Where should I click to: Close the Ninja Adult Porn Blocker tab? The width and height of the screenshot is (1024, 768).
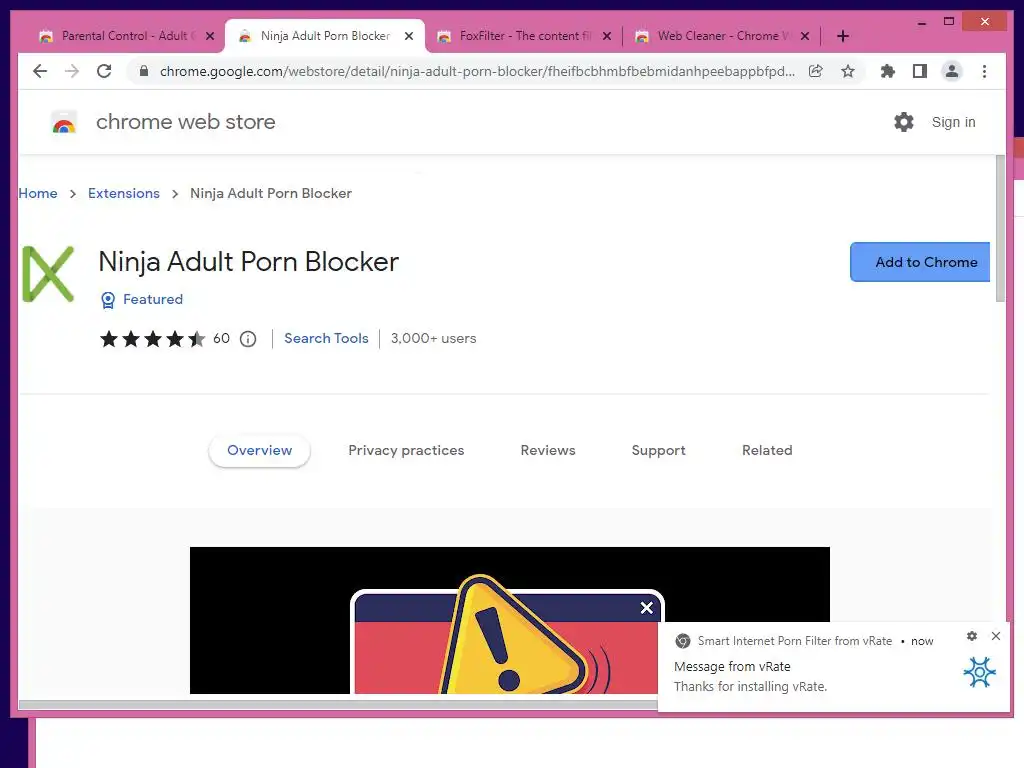click(x=409, y=36)
